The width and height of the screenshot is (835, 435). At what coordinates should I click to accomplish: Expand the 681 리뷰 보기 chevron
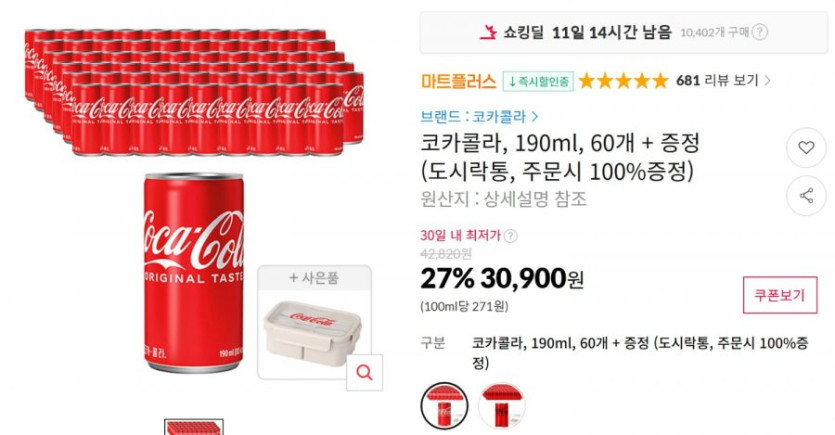pos(767,81)
